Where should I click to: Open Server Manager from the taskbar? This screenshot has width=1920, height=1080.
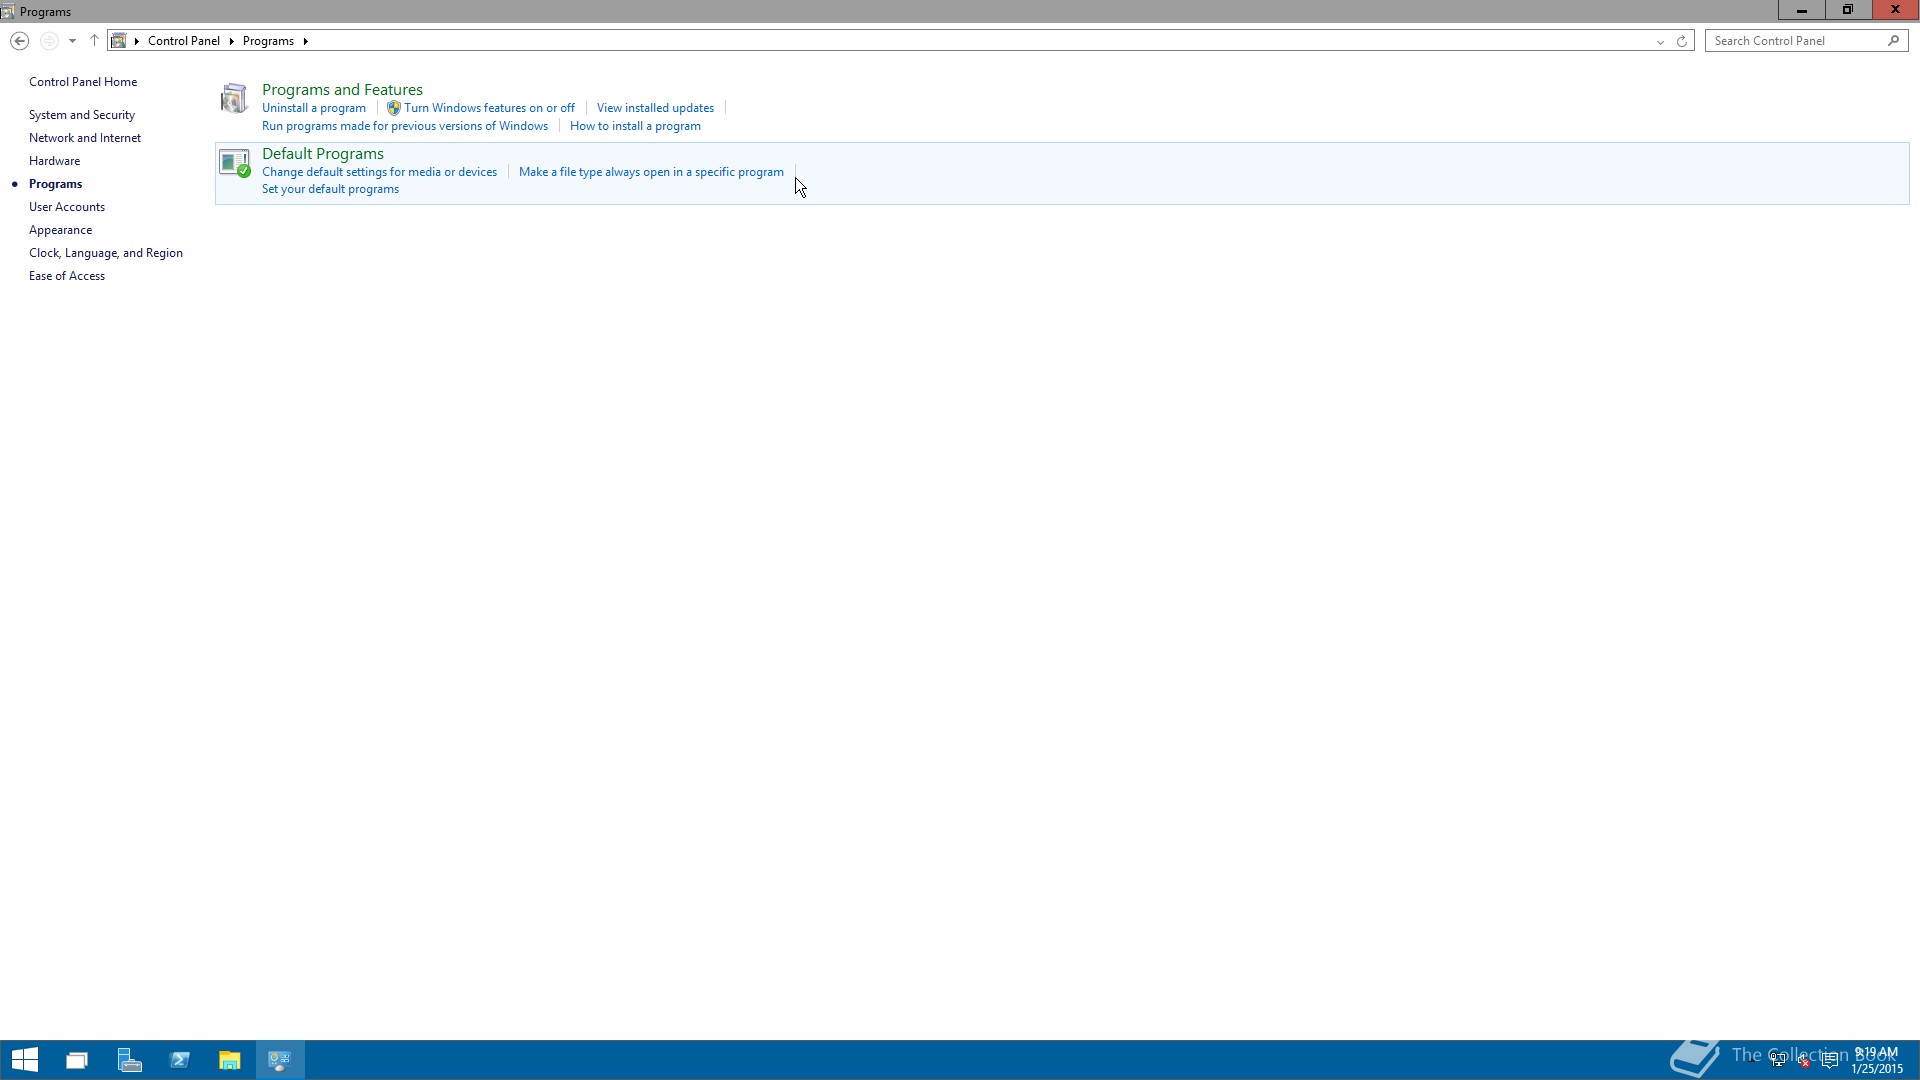[129, 1060]
